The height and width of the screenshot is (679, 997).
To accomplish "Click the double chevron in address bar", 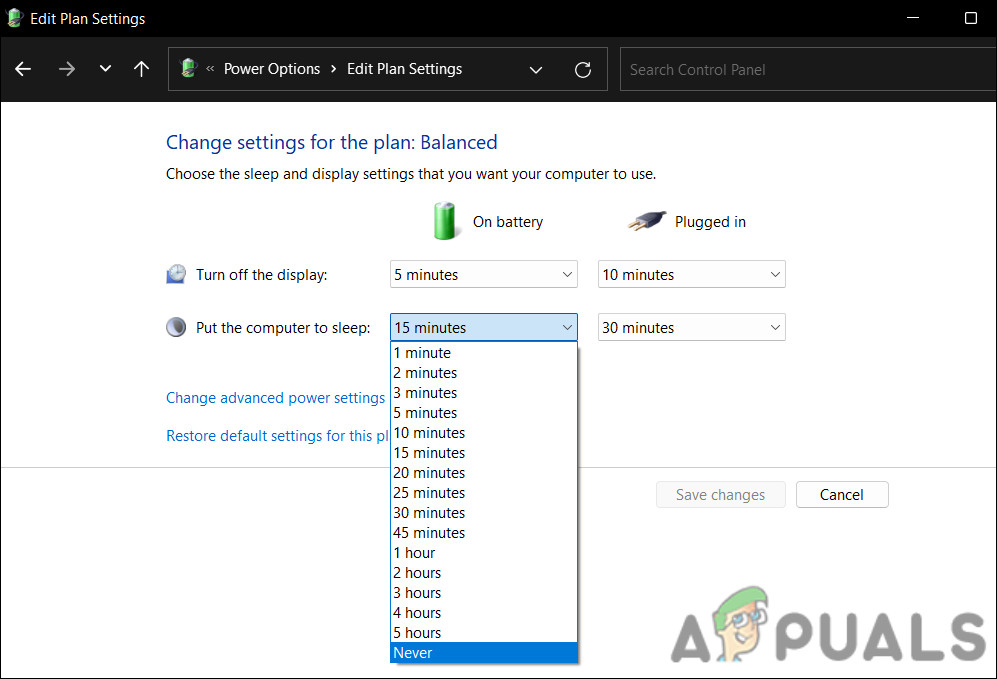I will click(210, 69).
